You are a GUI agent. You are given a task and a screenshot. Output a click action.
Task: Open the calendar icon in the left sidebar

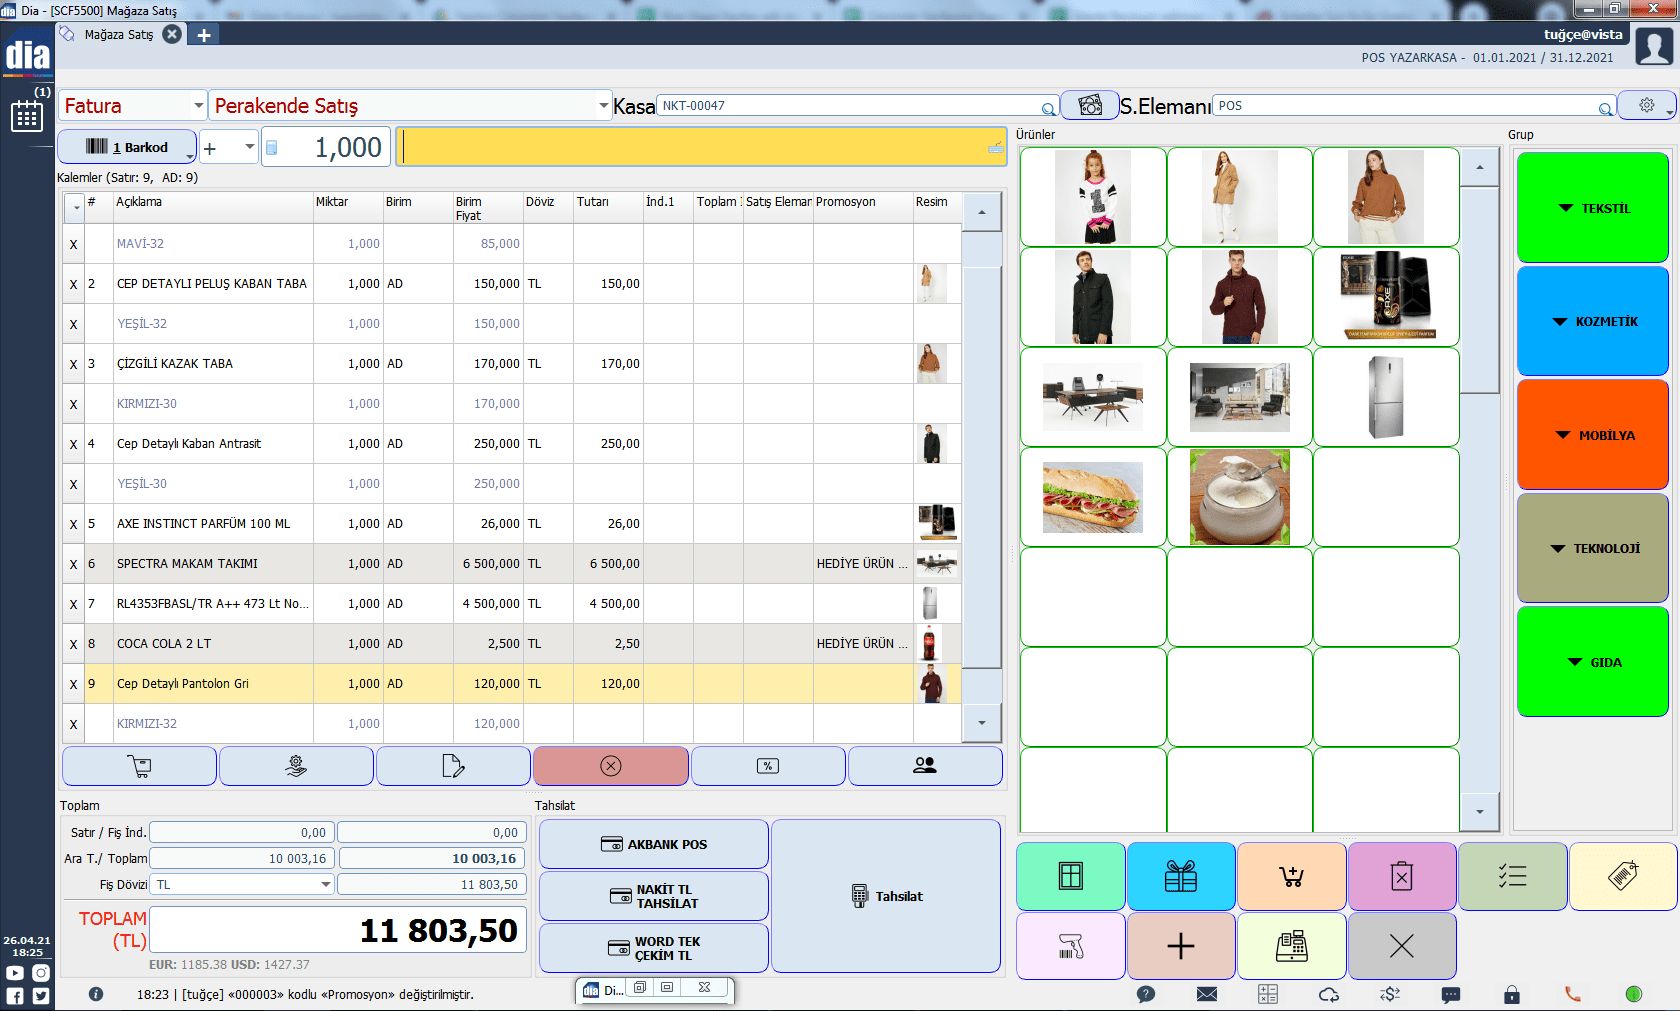point(27,117)
